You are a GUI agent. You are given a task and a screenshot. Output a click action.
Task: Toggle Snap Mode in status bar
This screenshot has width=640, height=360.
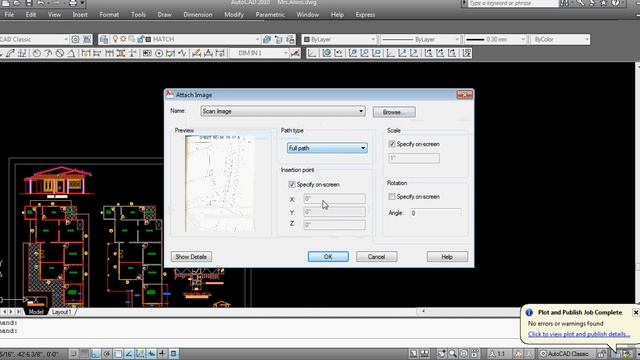(x=73, y=354)
